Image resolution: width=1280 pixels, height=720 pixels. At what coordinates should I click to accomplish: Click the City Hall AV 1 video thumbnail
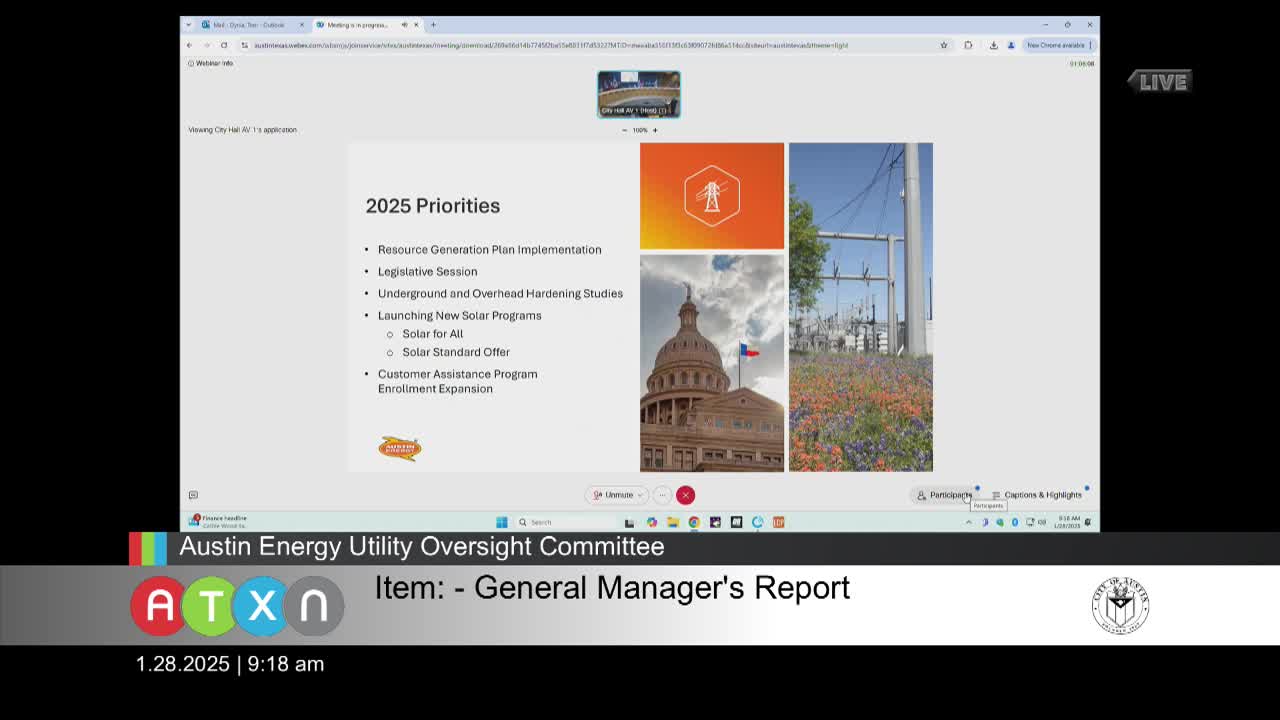[x=639, y=94]
